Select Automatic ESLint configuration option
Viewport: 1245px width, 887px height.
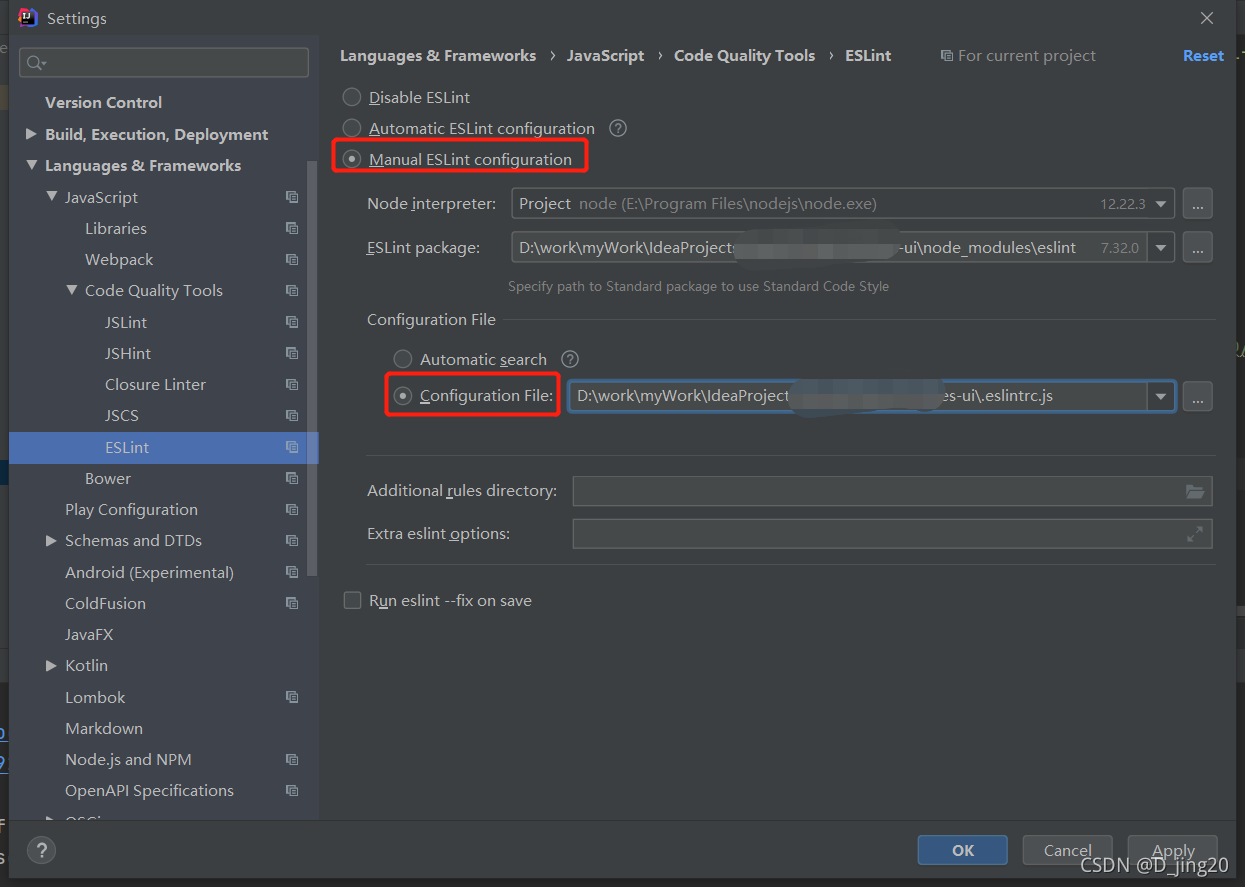[x=352, y=128]
